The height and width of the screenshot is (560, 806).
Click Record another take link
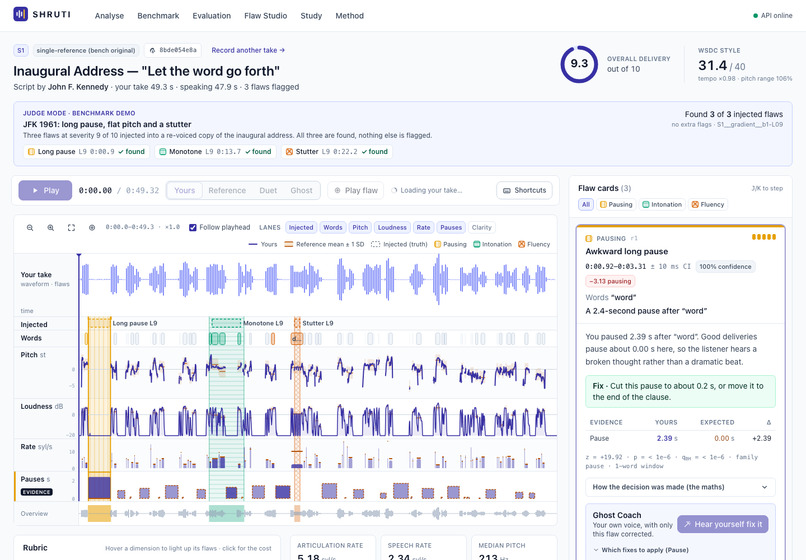pyautogui.click(x=248, y=50)
